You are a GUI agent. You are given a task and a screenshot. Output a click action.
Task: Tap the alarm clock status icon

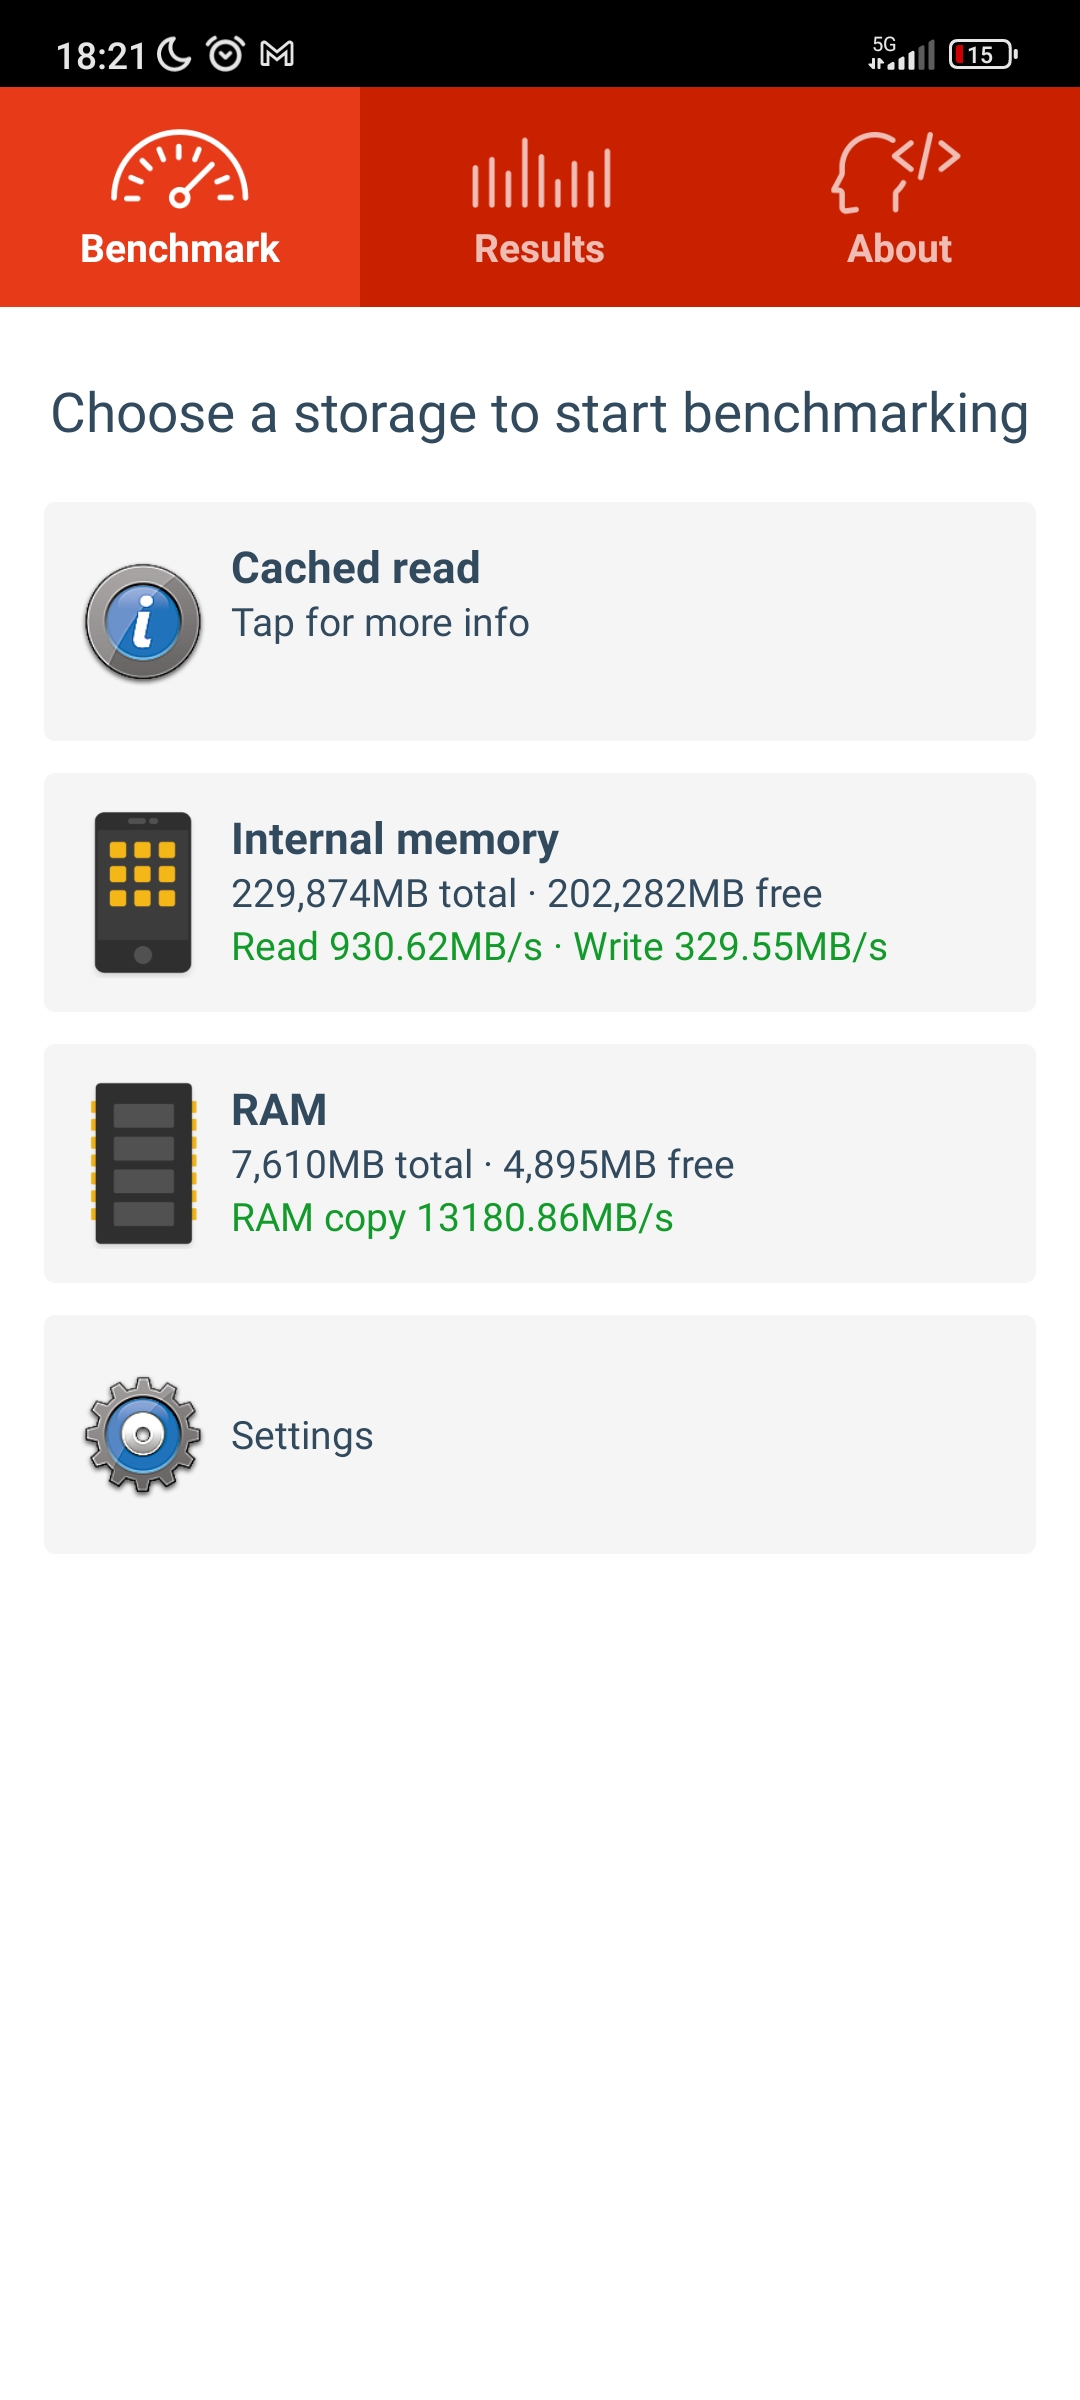225,54
